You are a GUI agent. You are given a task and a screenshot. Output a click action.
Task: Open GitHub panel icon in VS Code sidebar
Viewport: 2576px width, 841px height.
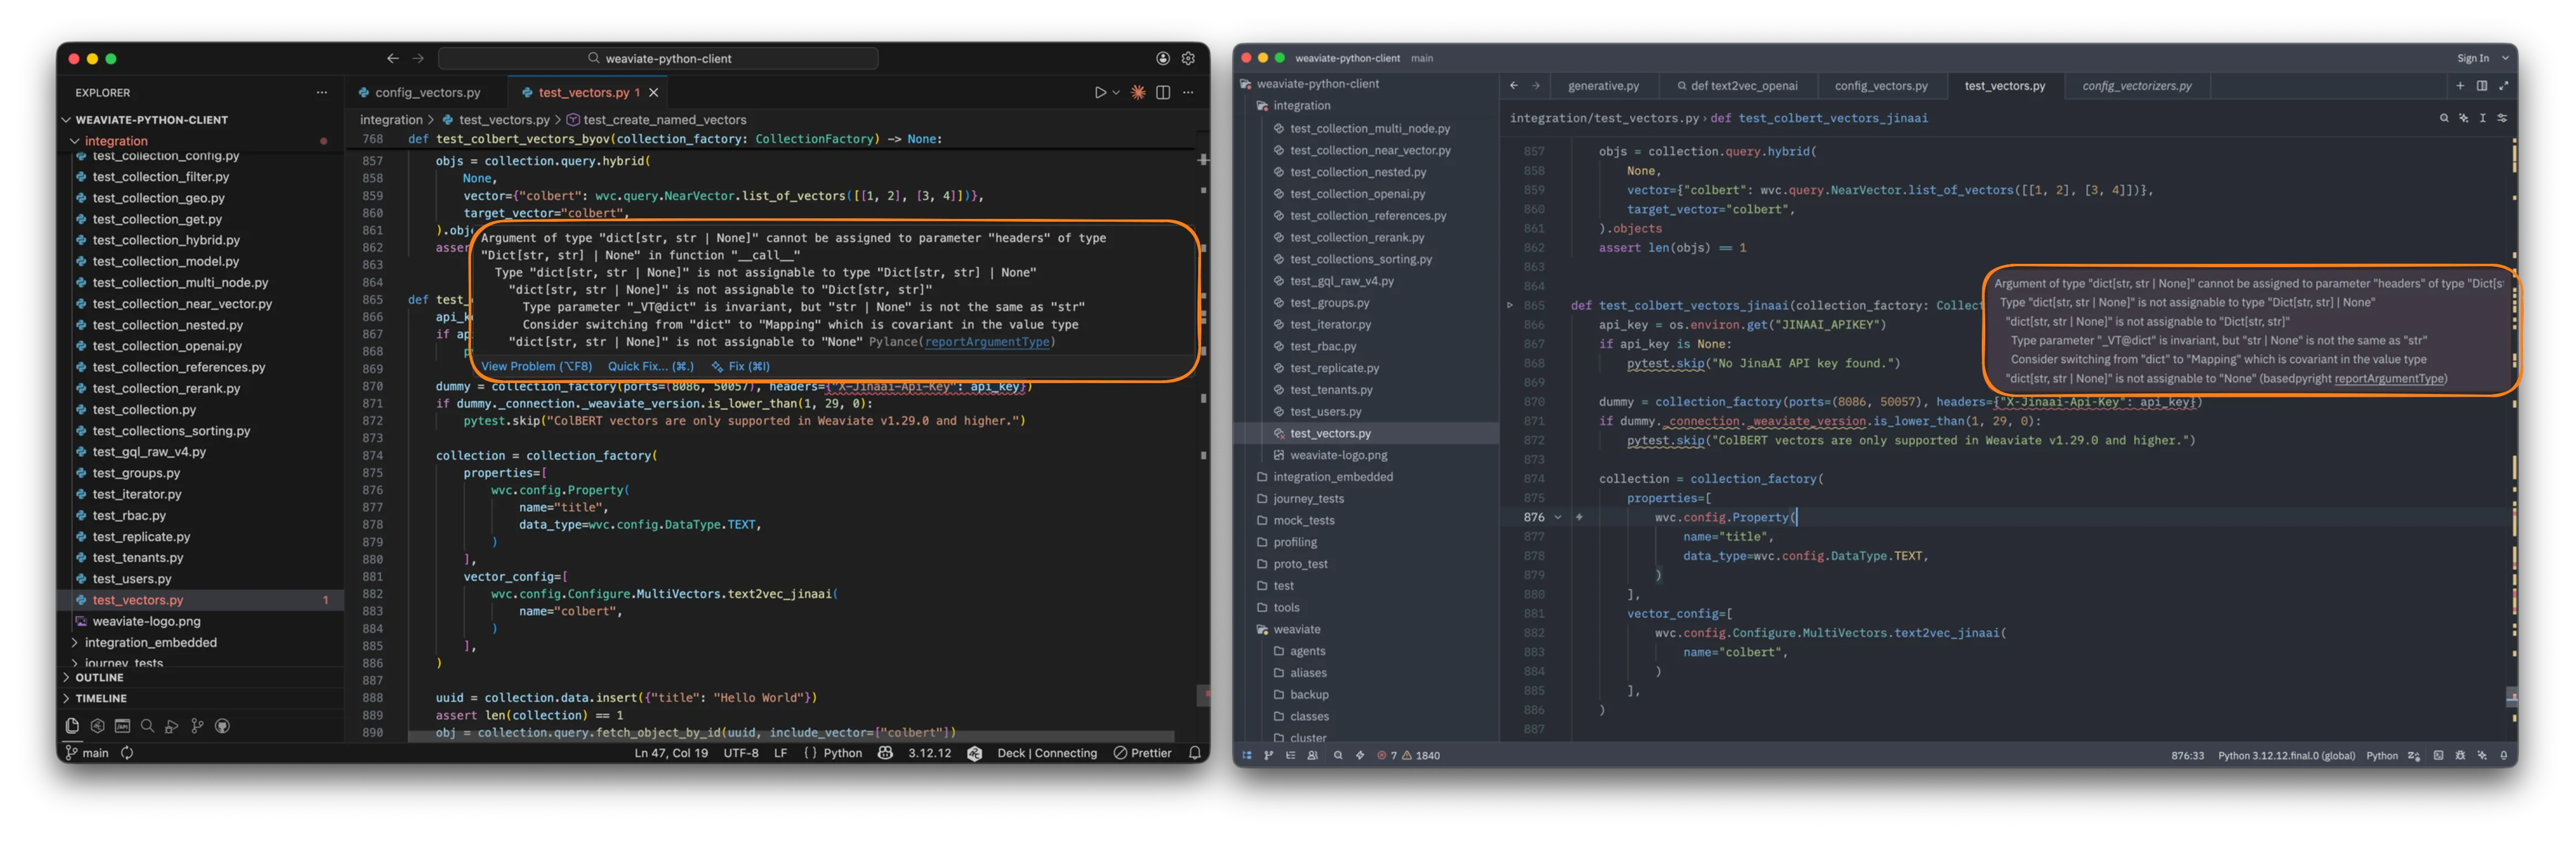(222, 726)
